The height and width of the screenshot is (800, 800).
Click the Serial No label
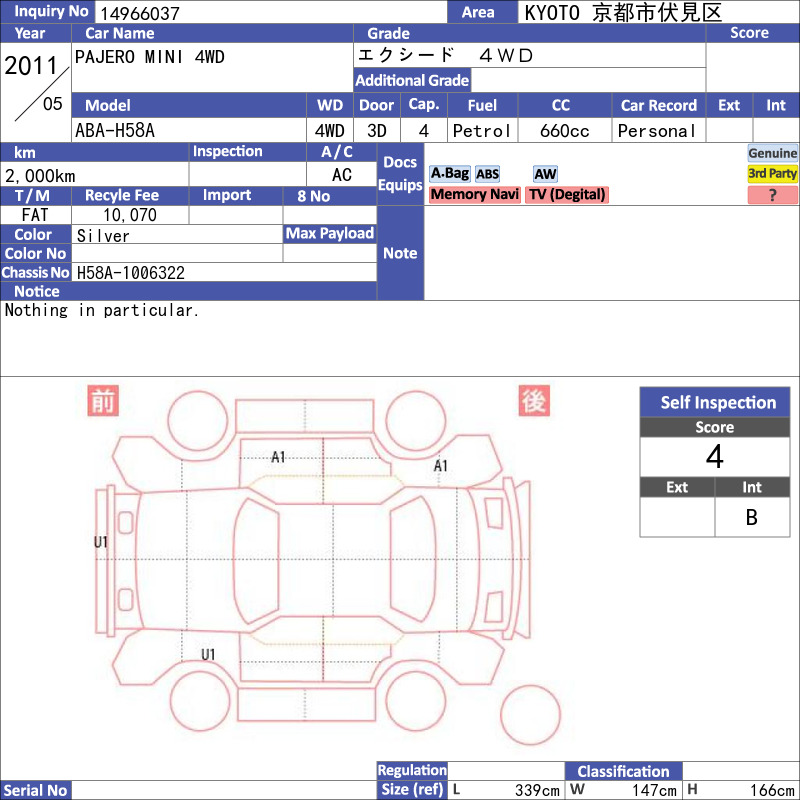(x=35, y=790)
